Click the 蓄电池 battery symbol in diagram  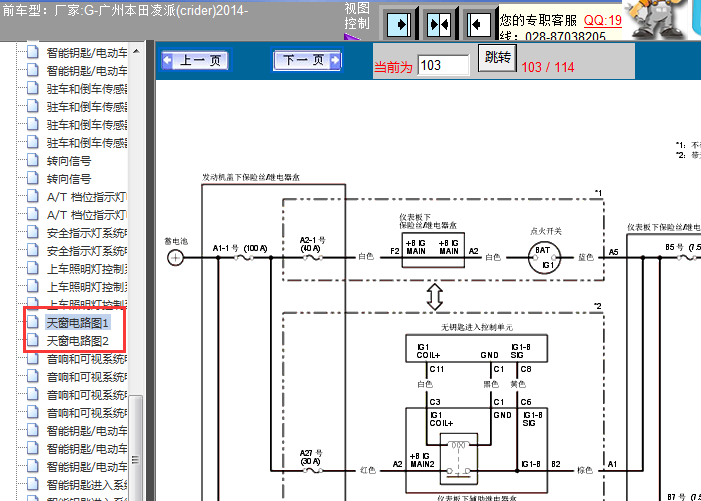click(x=175, y=258)
